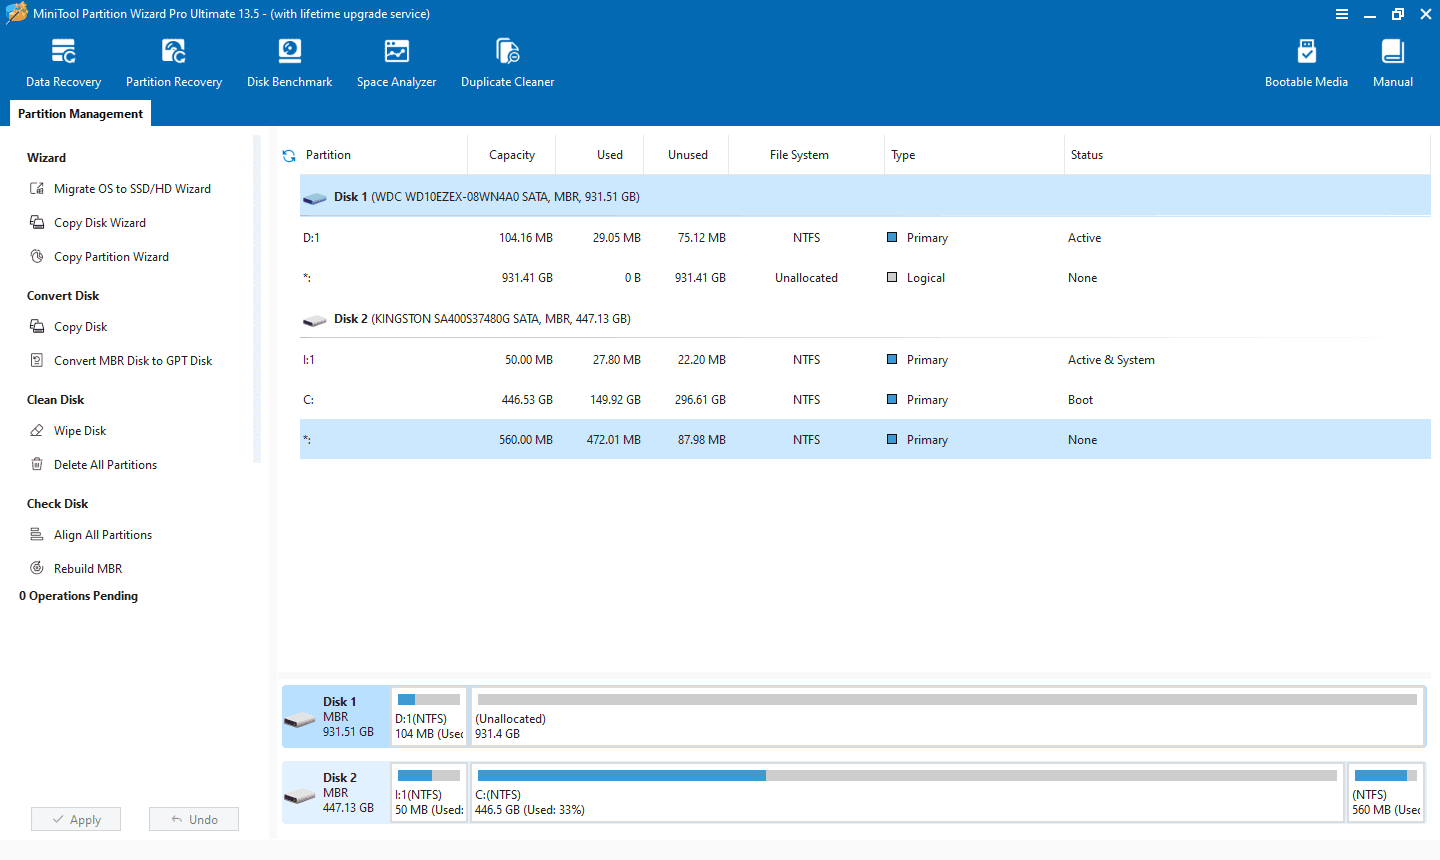Open the Bootable Media creator
This screenshot has height=860, width=1440.
tap(1306, 60)
